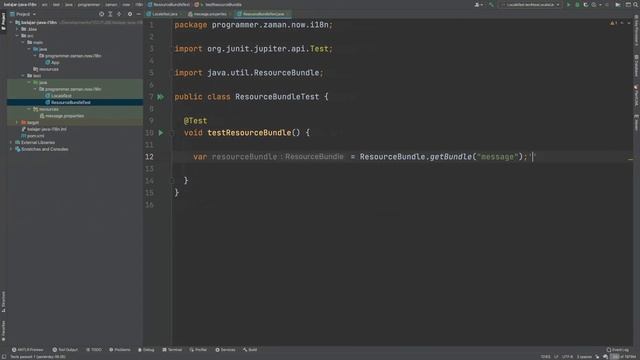Collapse the main folder
The width and height of the screenshot is (640, 360).
coord(23,42)
